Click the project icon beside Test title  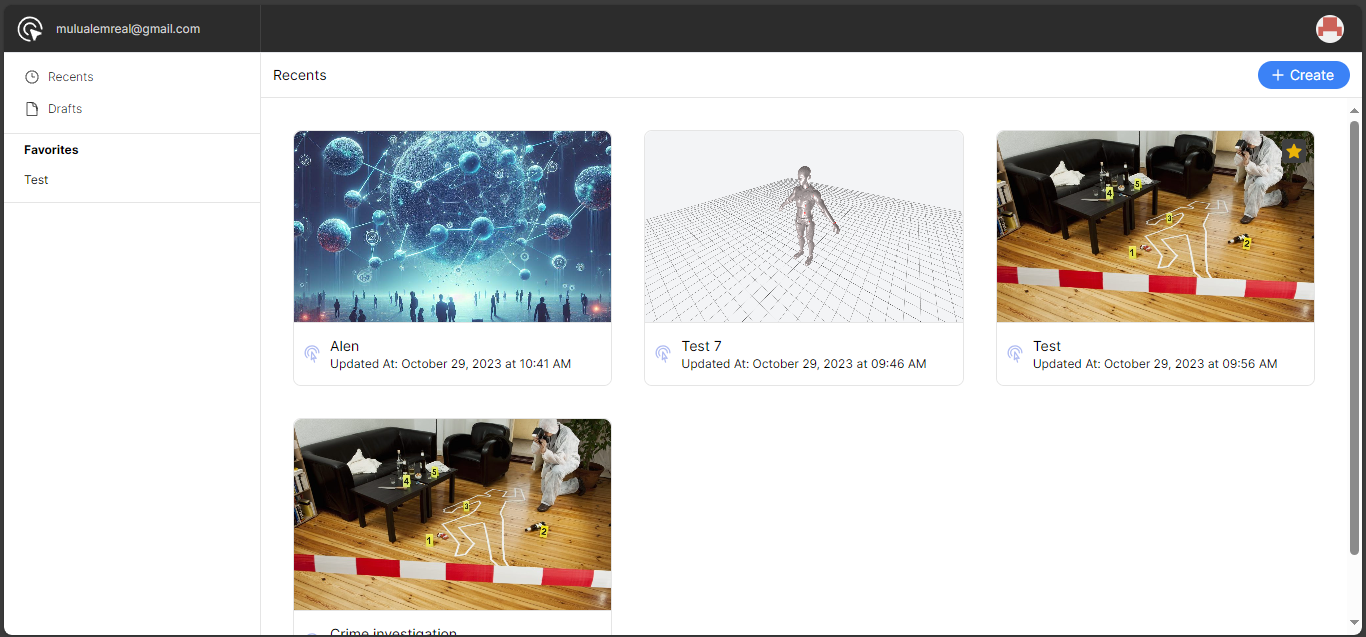(1015, 353)
